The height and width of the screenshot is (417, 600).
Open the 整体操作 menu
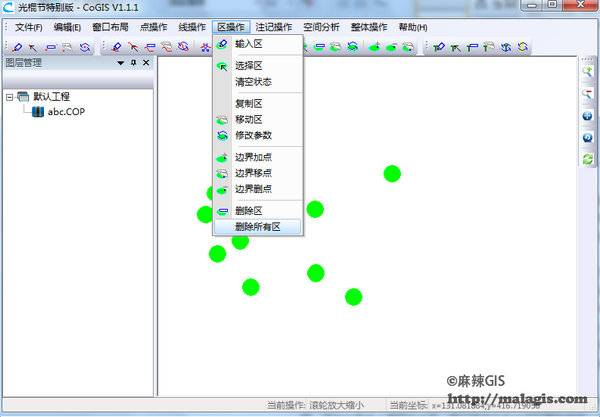(369, 27)
